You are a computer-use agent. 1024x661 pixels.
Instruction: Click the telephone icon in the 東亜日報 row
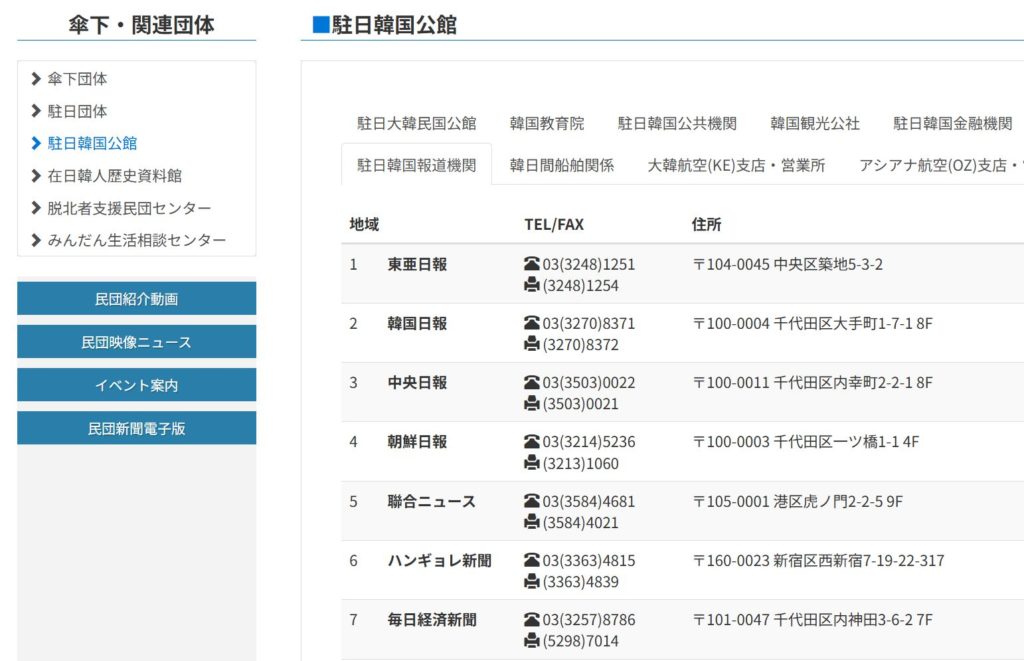pos(532,265)
